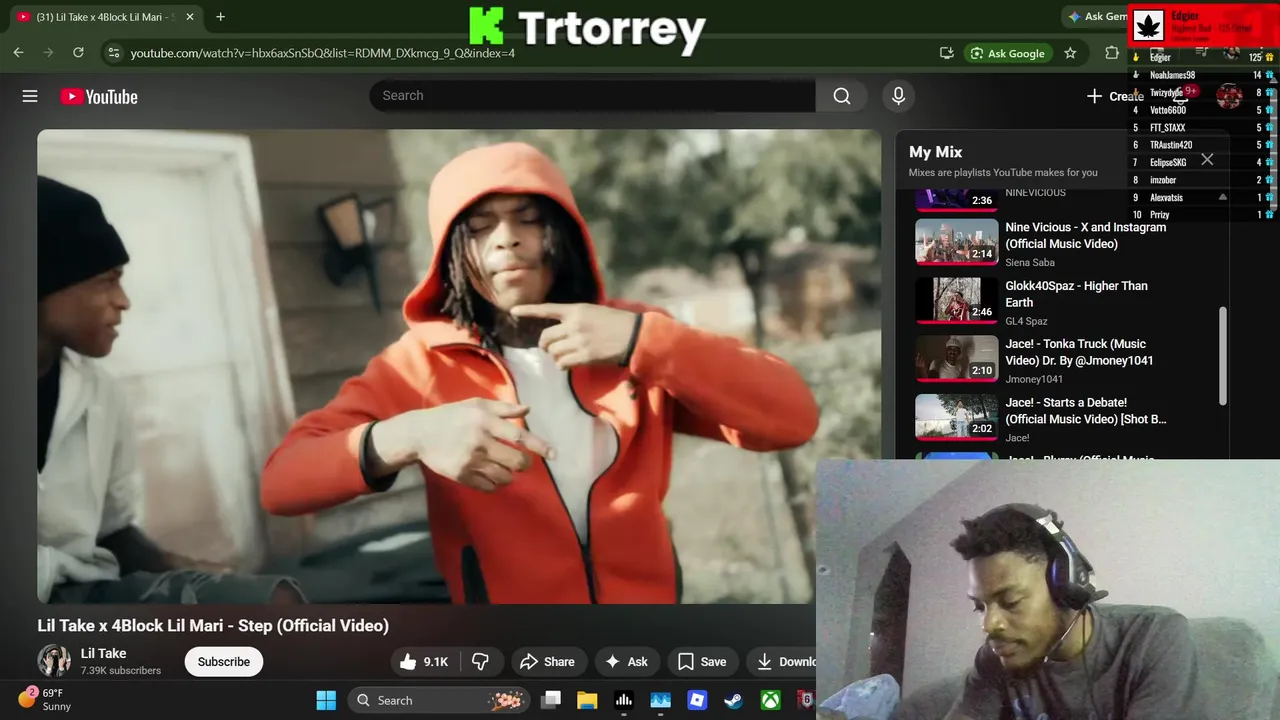
Task: Save the video to a playlist
Action: pyautogui.click(x=702, y=661)
